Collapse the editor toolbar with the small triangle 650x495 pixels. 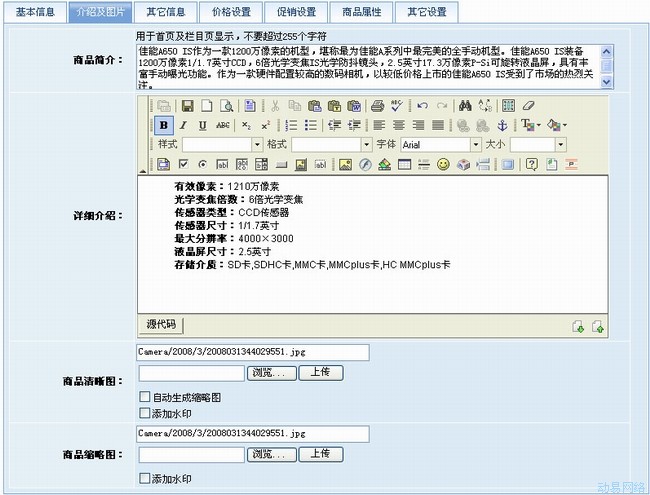coord(143,171)
